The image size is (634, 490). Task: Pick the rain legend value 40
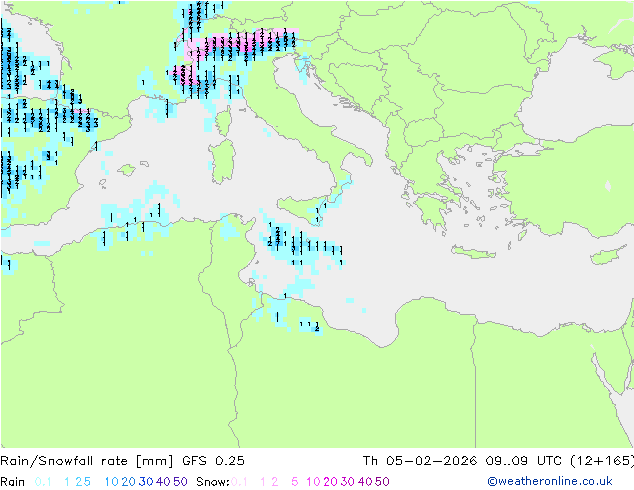pyautogui.click(x=163, y=482)
